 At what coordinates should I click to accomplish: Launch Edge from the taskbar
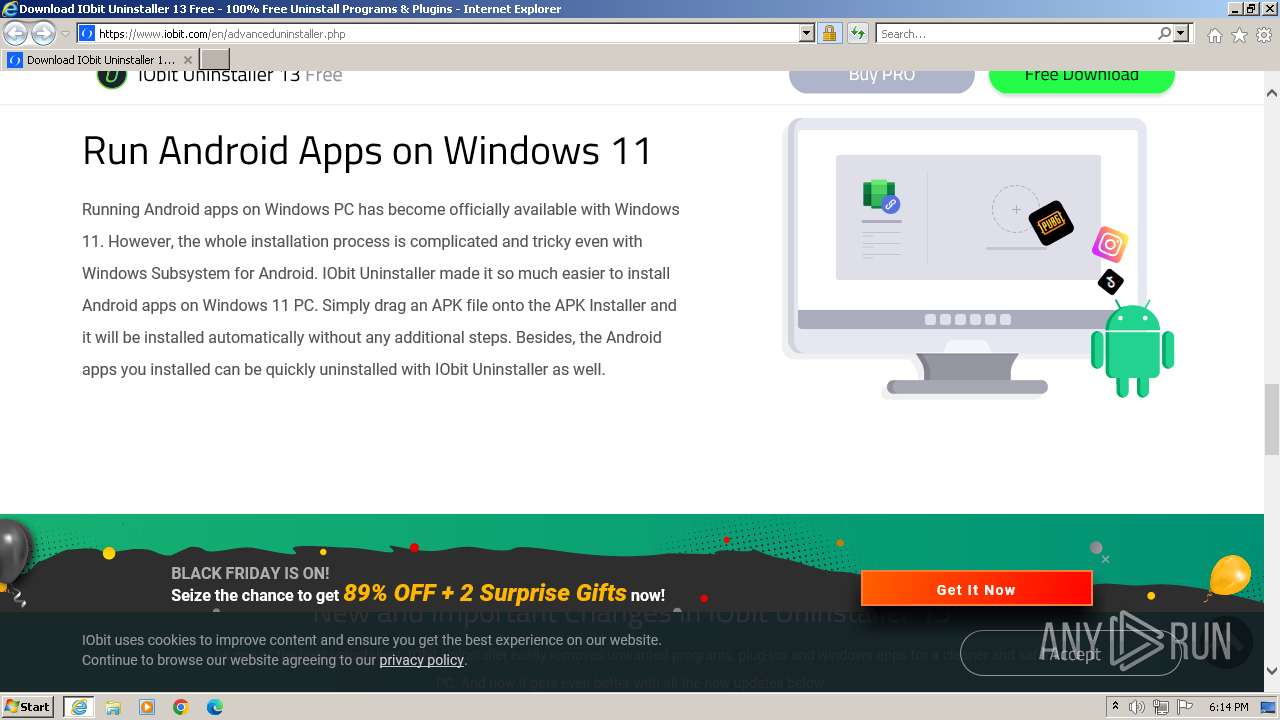215,707
